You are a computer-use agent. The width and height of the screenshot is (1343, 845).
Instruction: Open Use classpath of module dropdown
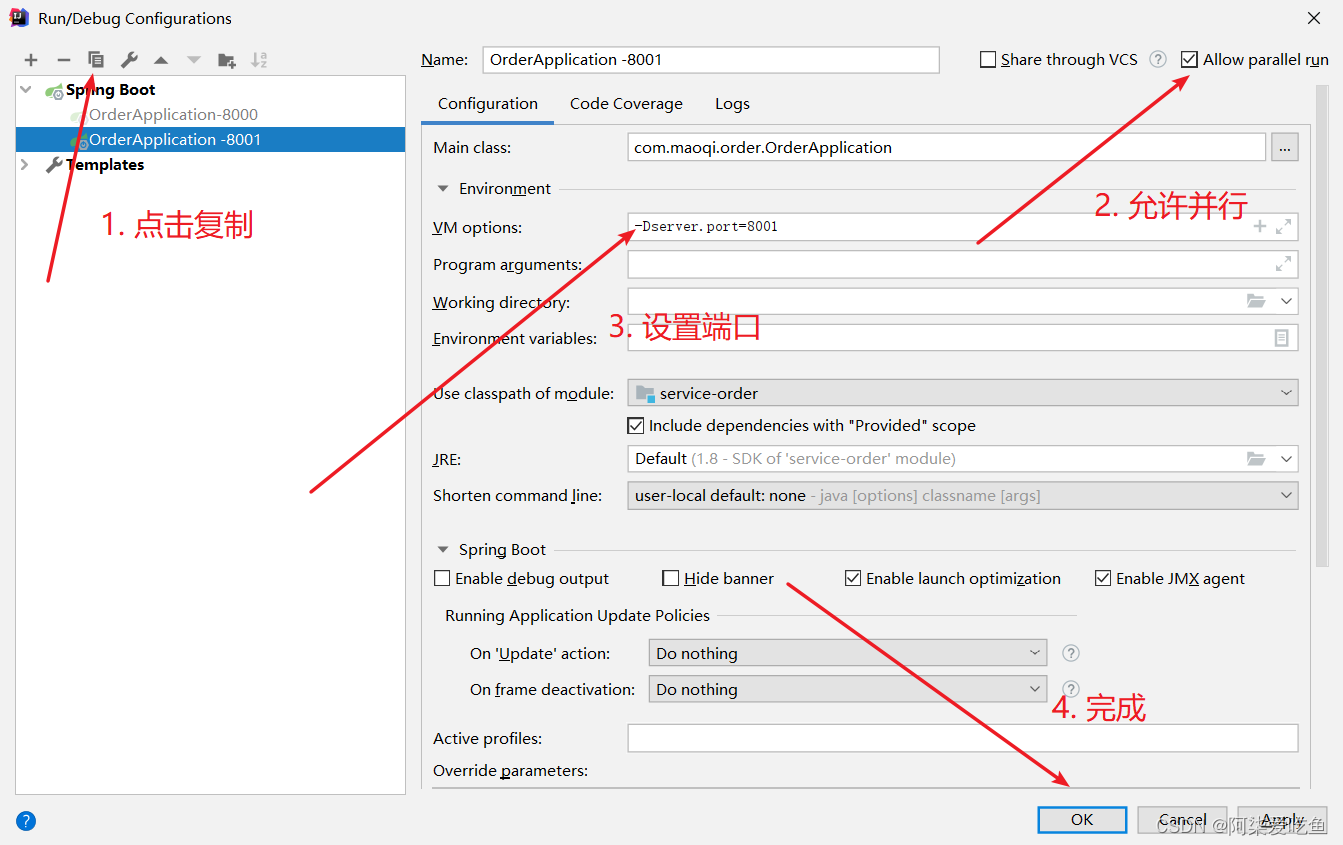coord(962,394)
